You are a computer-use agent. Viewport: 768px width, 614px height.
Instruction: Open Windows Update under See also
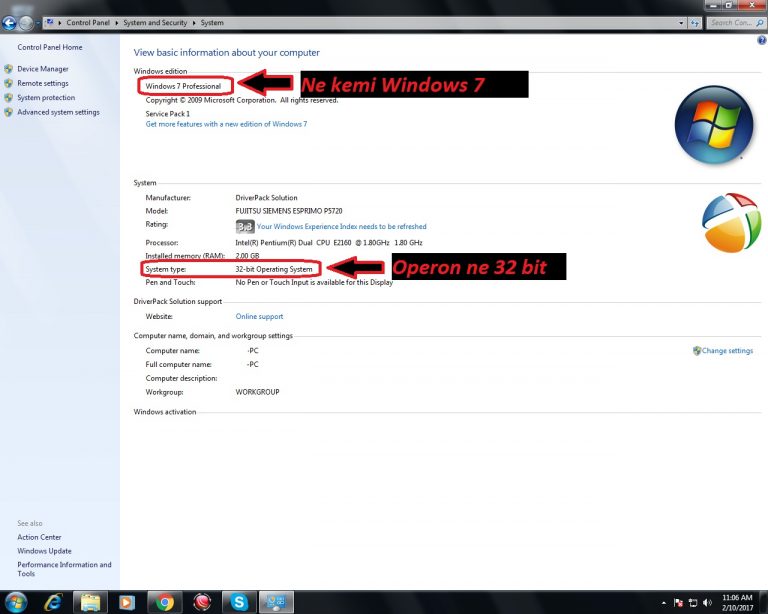[x=44, y=551]
